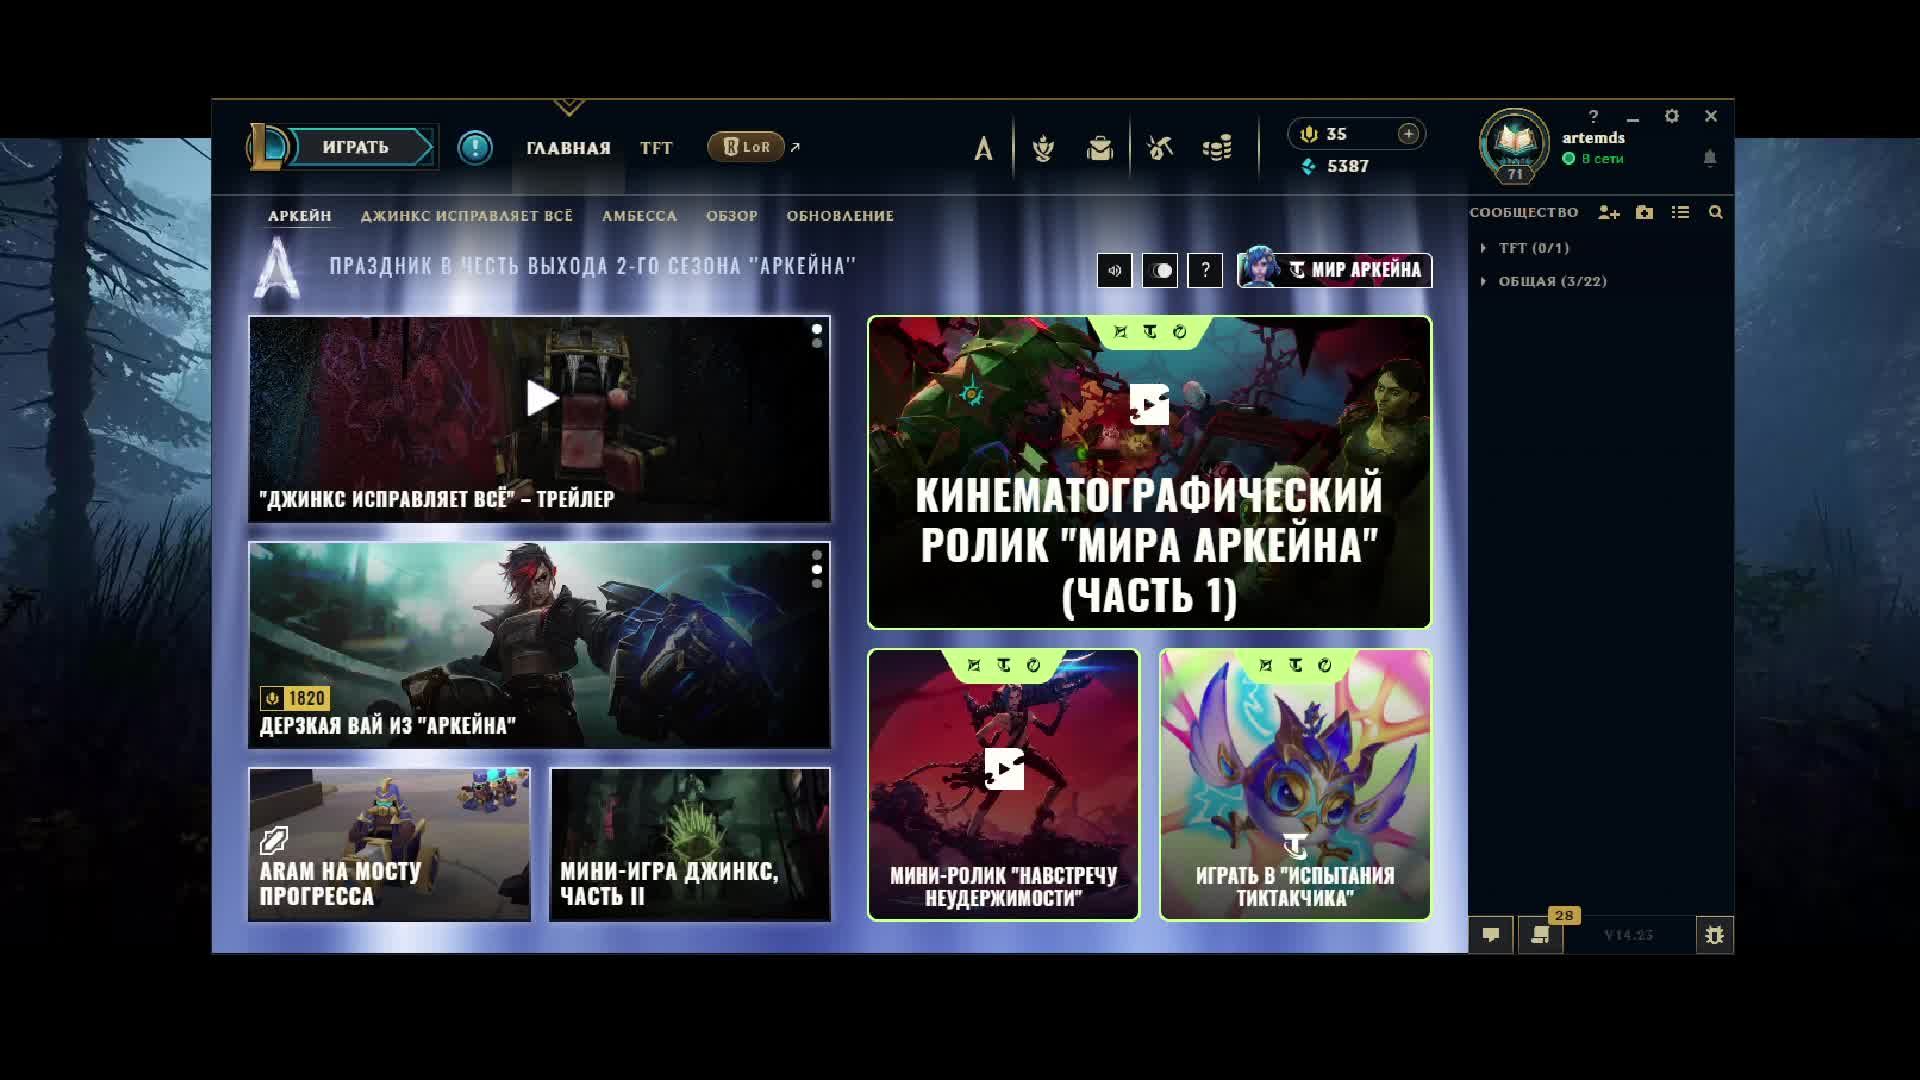Open the Store coins icon
Viewport: 1920px width, 1080px height.
[1217, 148]
